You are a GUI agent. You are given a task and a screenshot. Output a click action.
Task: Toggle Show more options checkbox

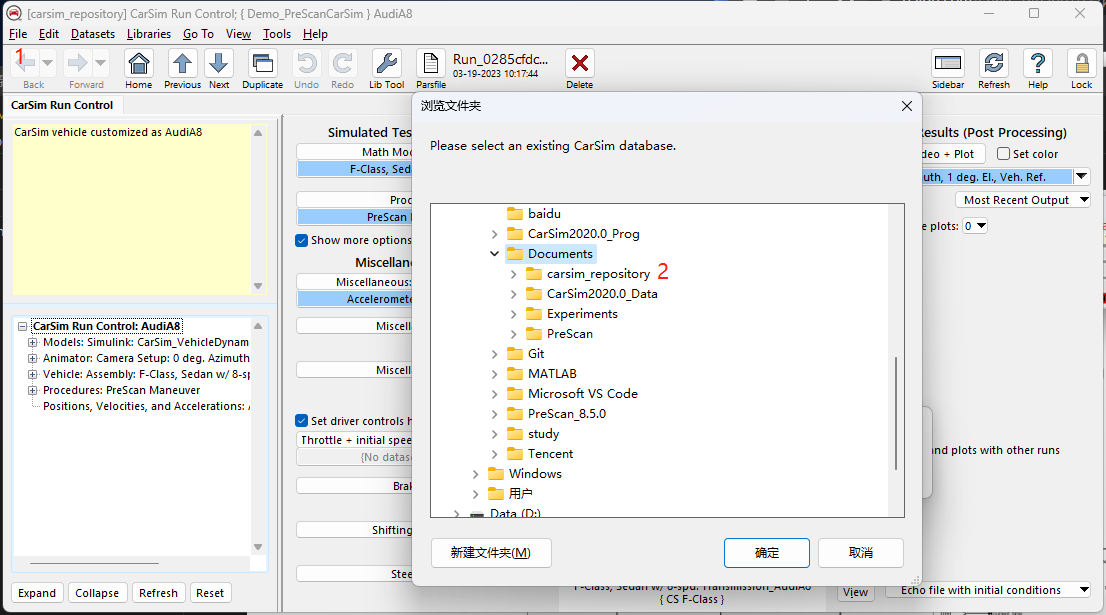tap(301, 240)
